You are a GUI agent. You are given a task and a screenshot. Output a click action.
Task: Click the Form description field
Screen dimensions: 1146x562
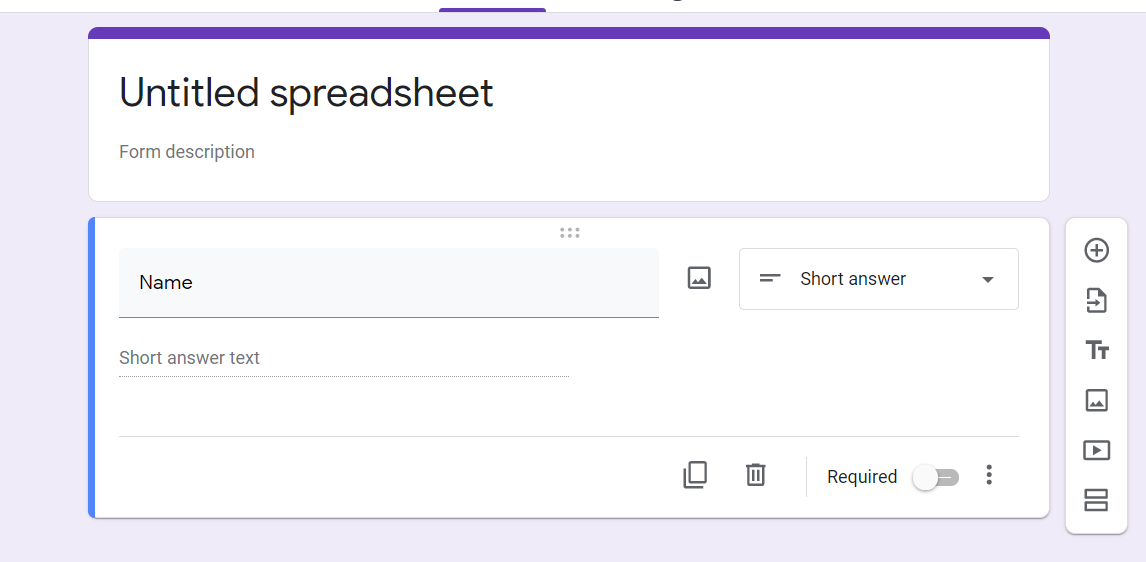point(187,152)
